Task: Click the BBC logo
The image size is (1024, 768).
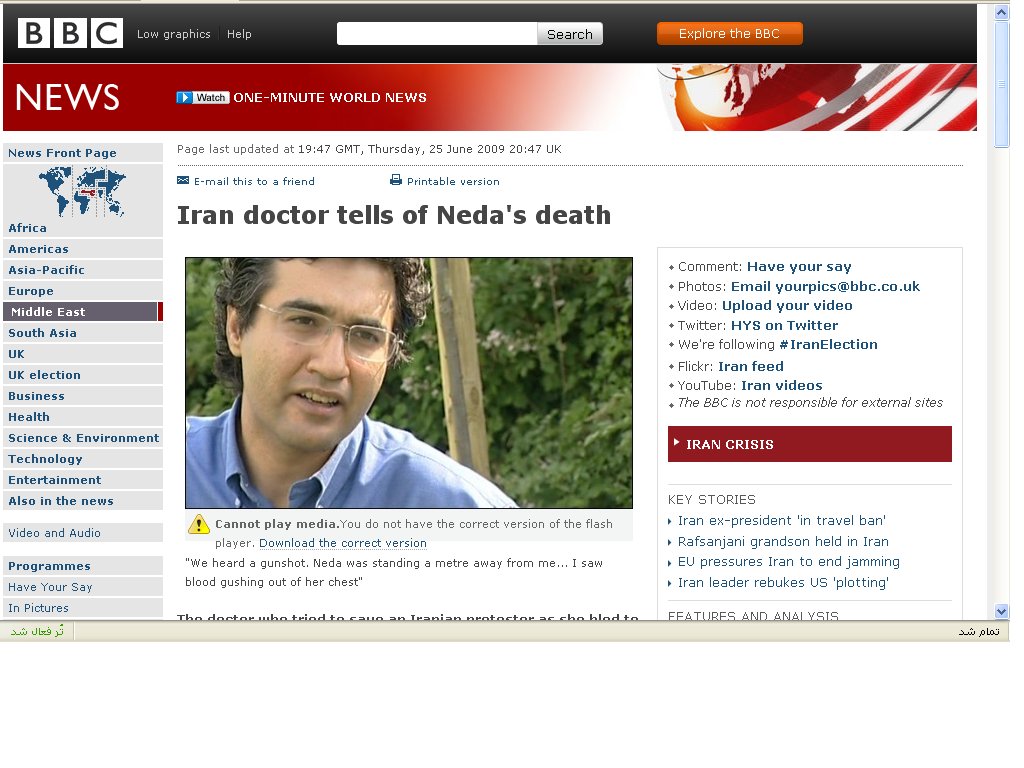Action: coord(70,33)
